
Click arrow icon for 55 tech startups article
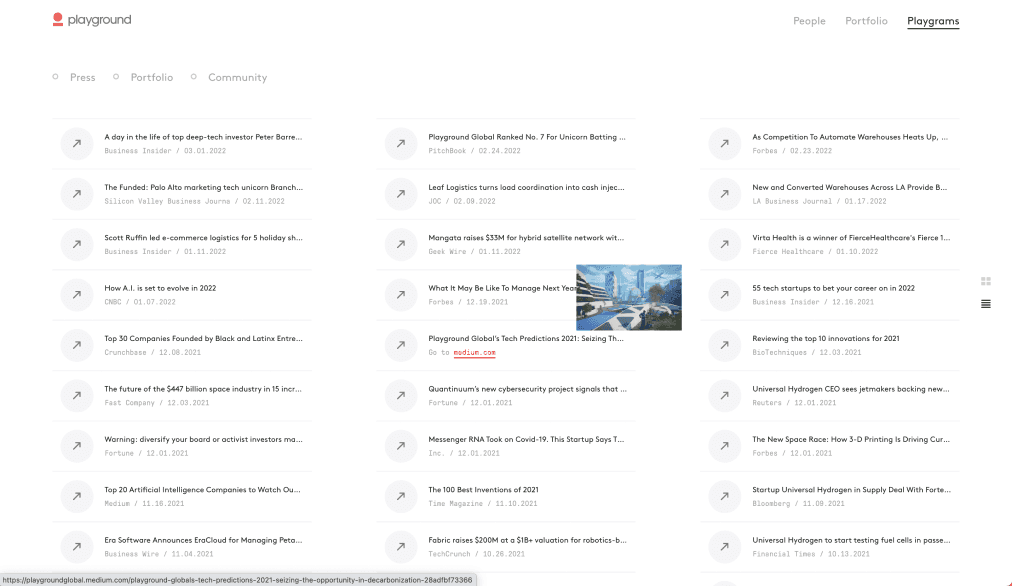725,294
